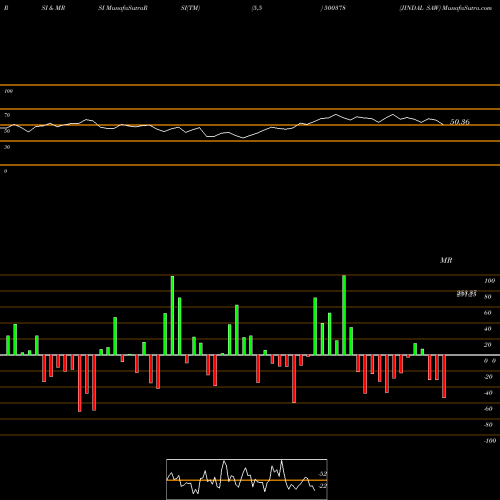This screenshot has width=500, height=500.
Task: Click the -40 label on the MR axis
Action: [x=488, y=393]
